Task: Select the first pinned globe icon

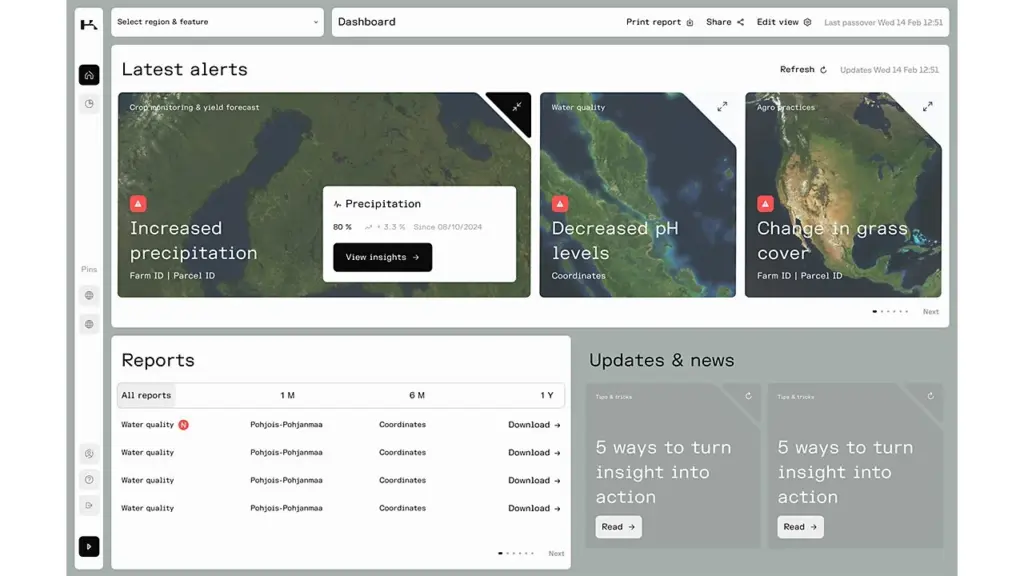Action: [89, 295]
